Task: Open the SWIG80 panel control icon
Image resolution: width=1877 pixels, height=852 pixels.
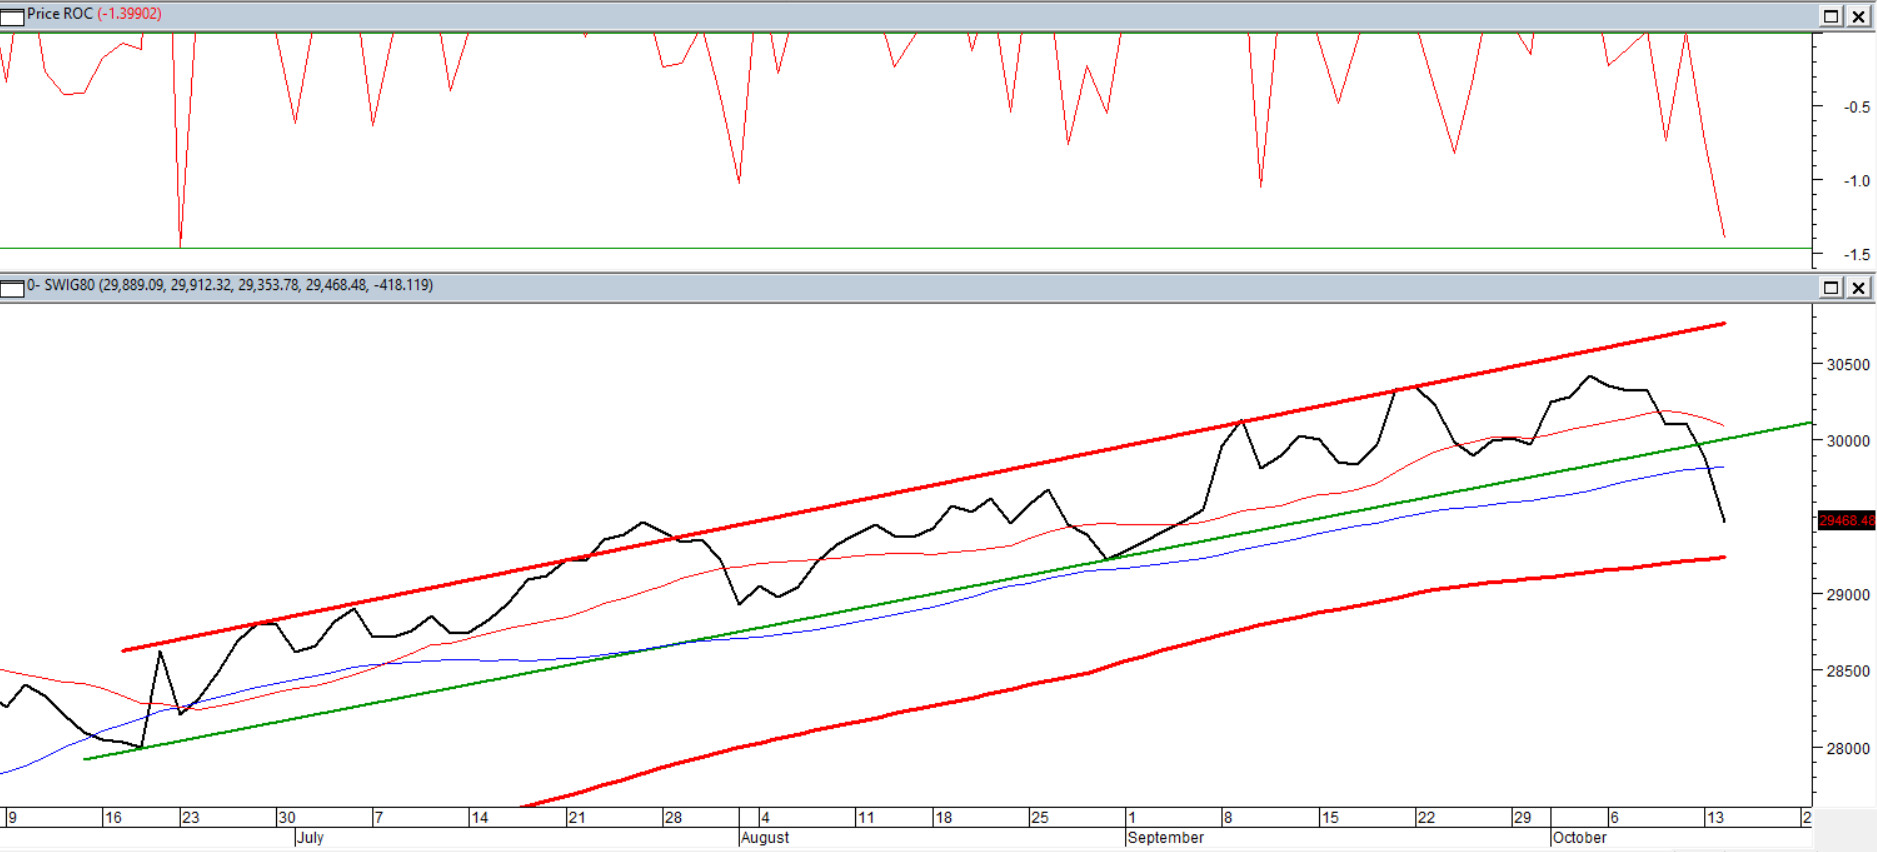Action: 12,288
